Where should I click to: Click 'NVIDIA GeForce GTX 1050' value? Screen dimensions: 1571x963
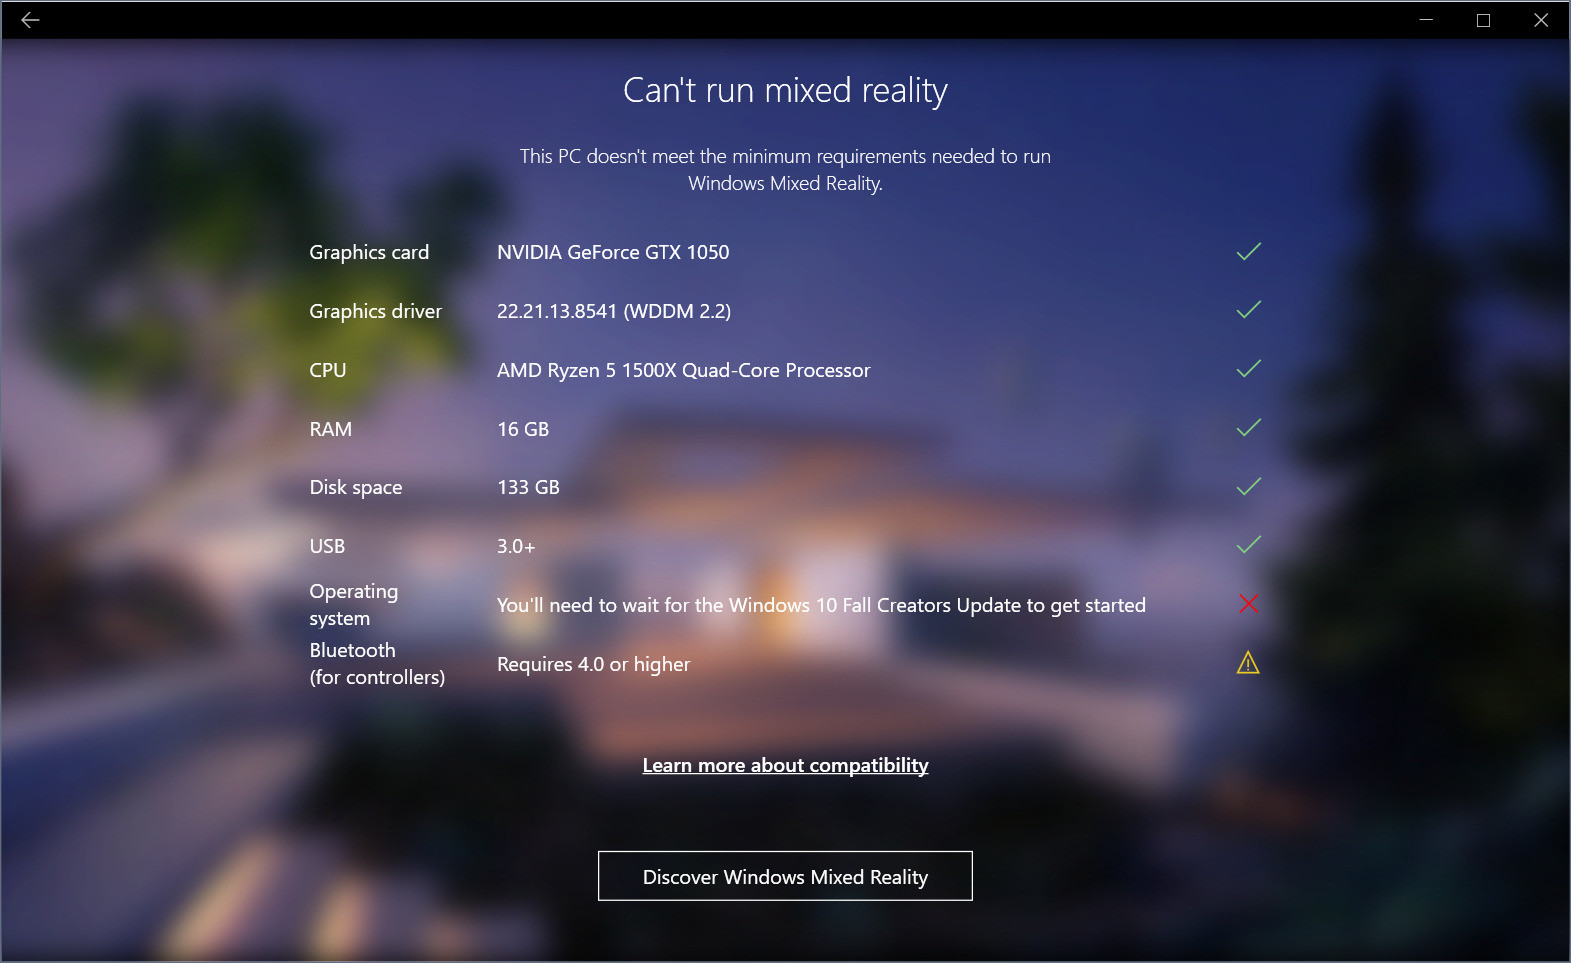point(613,252)
